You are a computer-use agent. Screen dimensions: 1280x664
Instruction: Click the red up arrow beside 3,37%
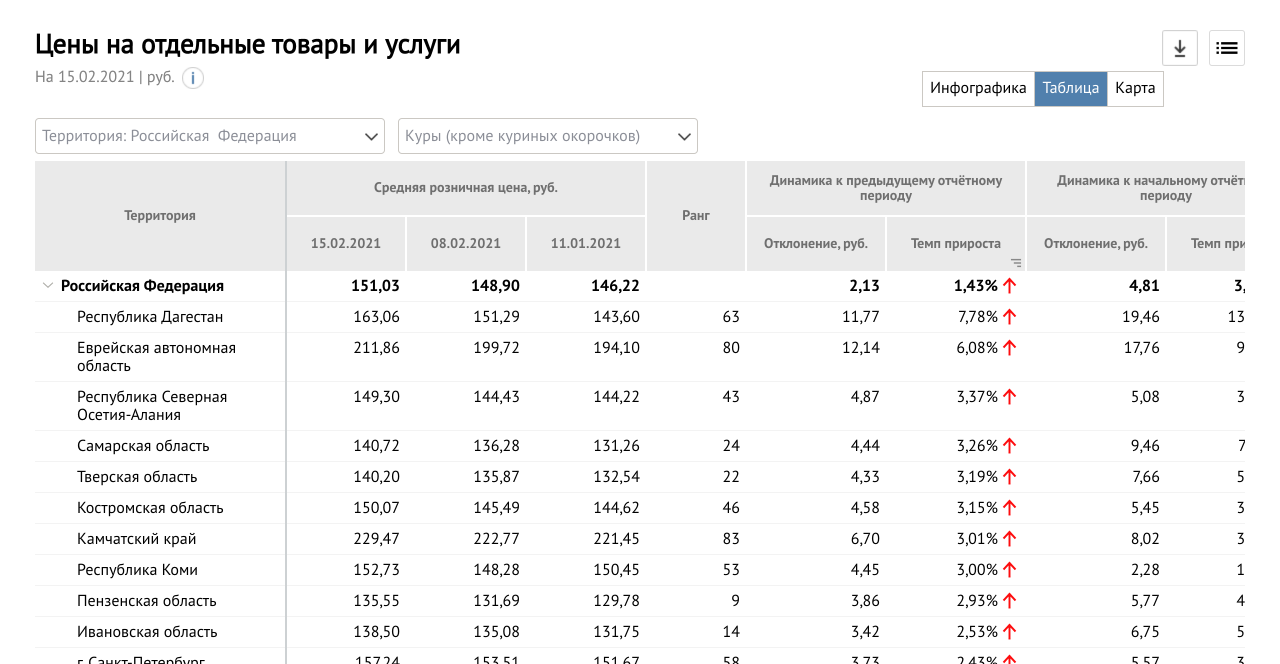pyautogui.click(x=1009, y=397)
